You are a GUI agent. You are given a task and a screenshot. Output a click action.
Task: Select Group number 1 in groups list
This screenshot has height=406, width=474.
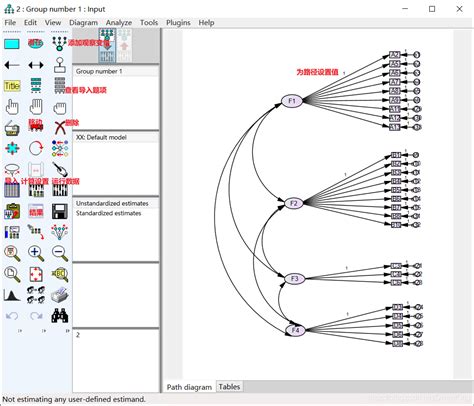click(99, 71)
